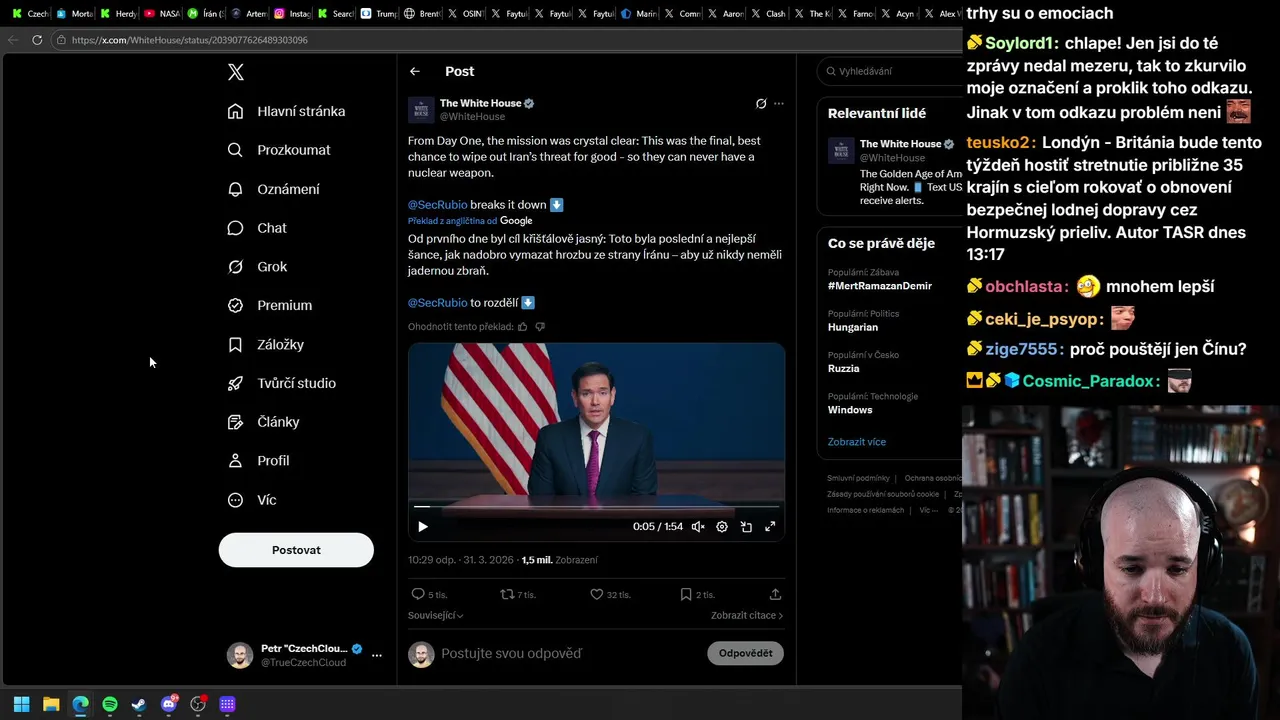Open video settings gear
This screenshot has width=1280, height=720.
tap(722, 527)
